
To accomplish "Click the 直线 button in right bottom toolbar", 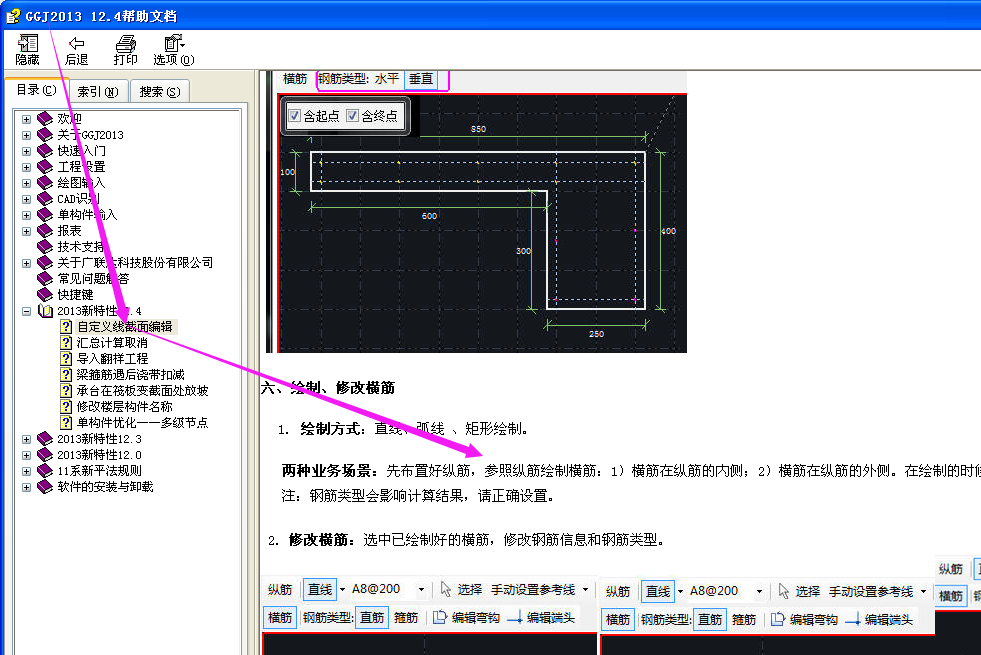I will [x=658, y=591].
